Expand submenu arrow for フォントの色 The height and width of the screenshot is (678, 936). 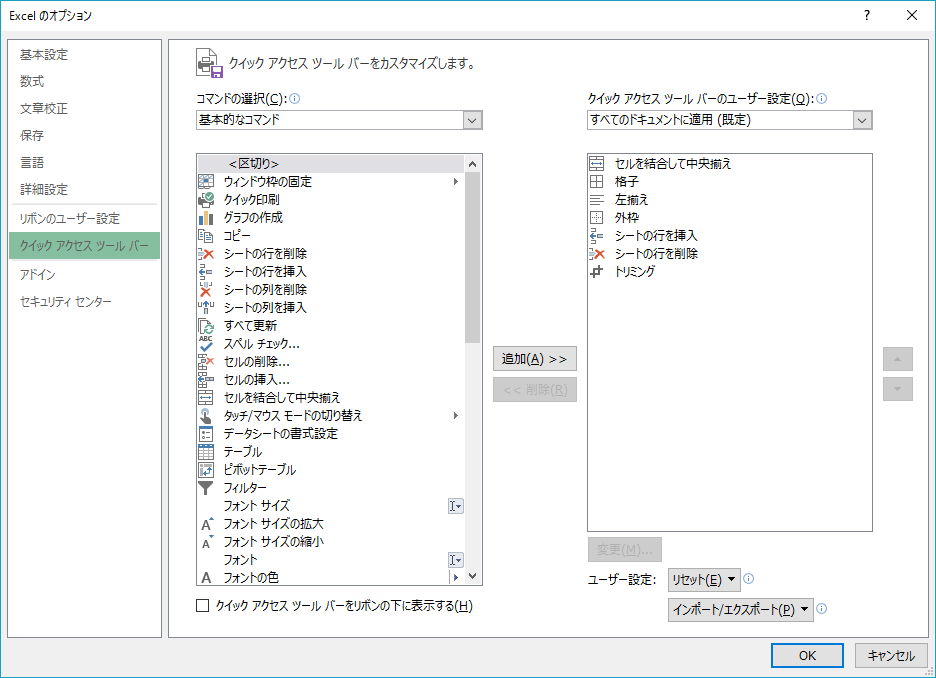tap(455, 578)
